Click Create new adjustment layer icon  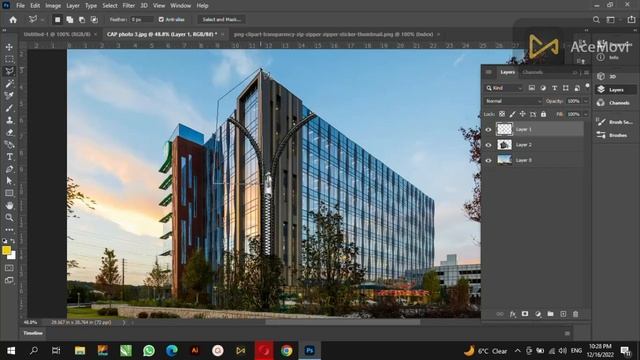pyautogui.click(x=538, y=314)
